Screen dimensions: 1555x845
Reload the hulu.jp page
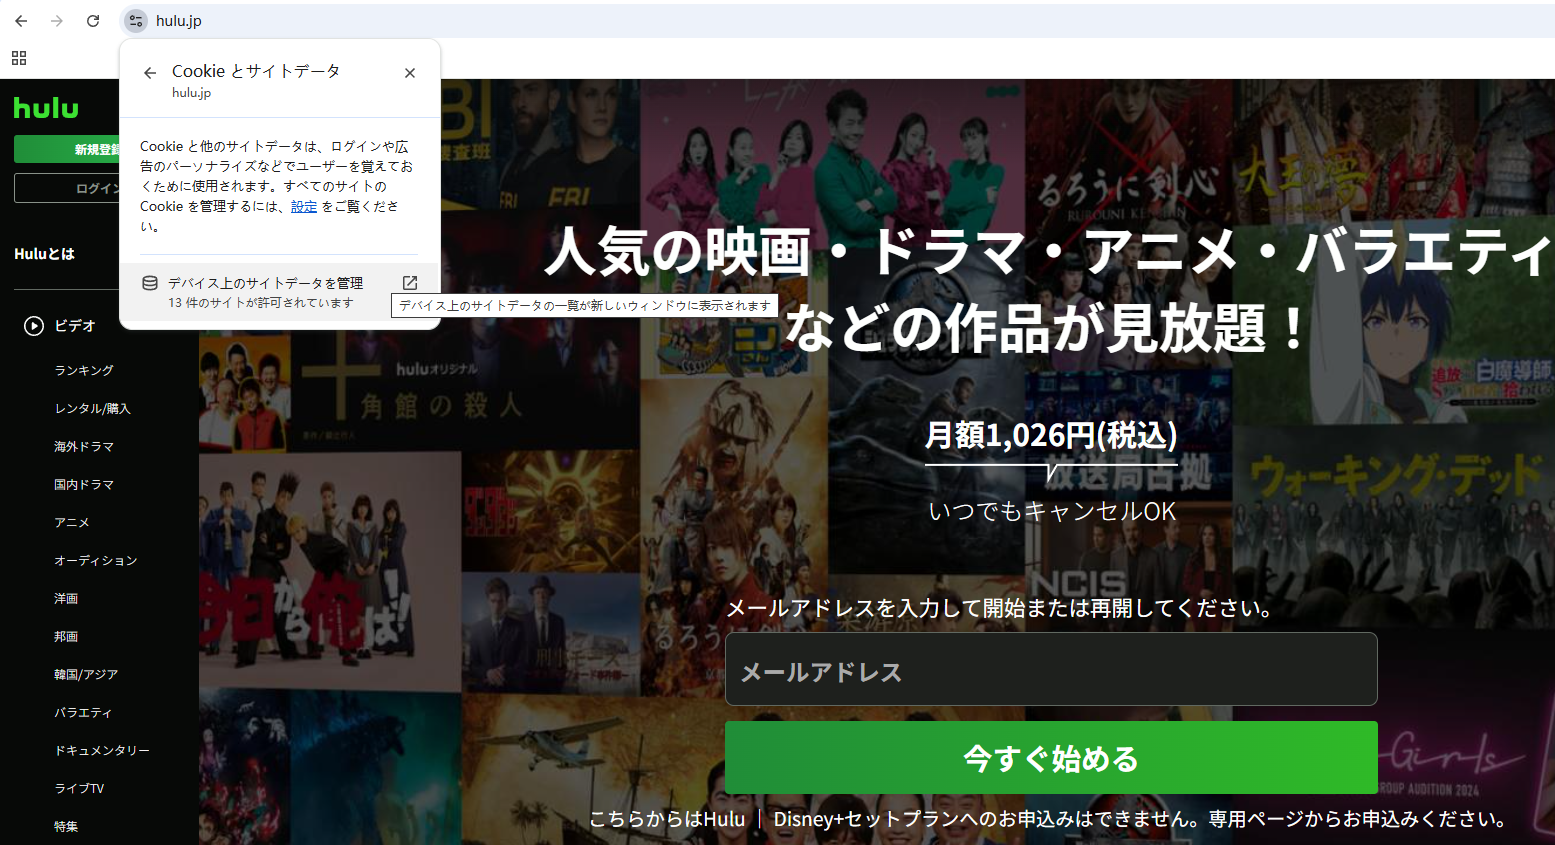tap(93, 21)
